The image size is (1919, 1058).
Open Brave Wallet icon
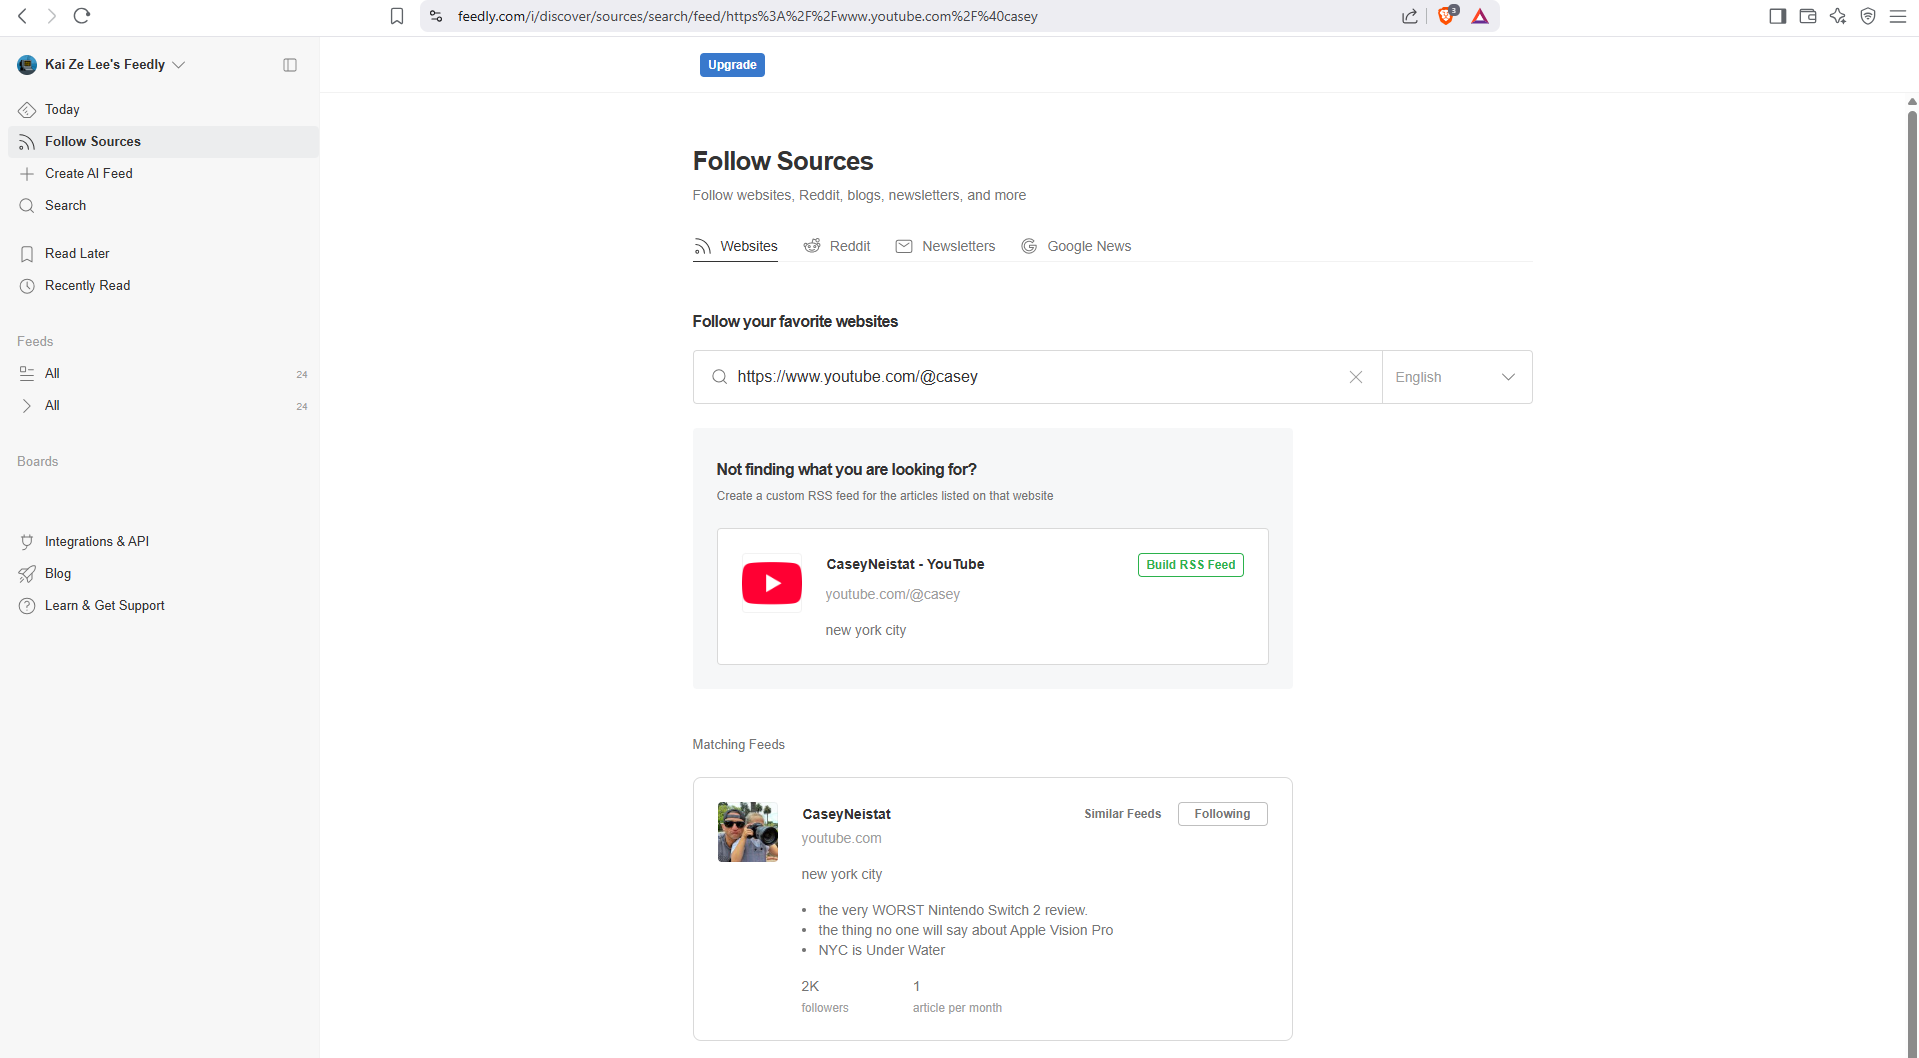tap(1807, 16)
